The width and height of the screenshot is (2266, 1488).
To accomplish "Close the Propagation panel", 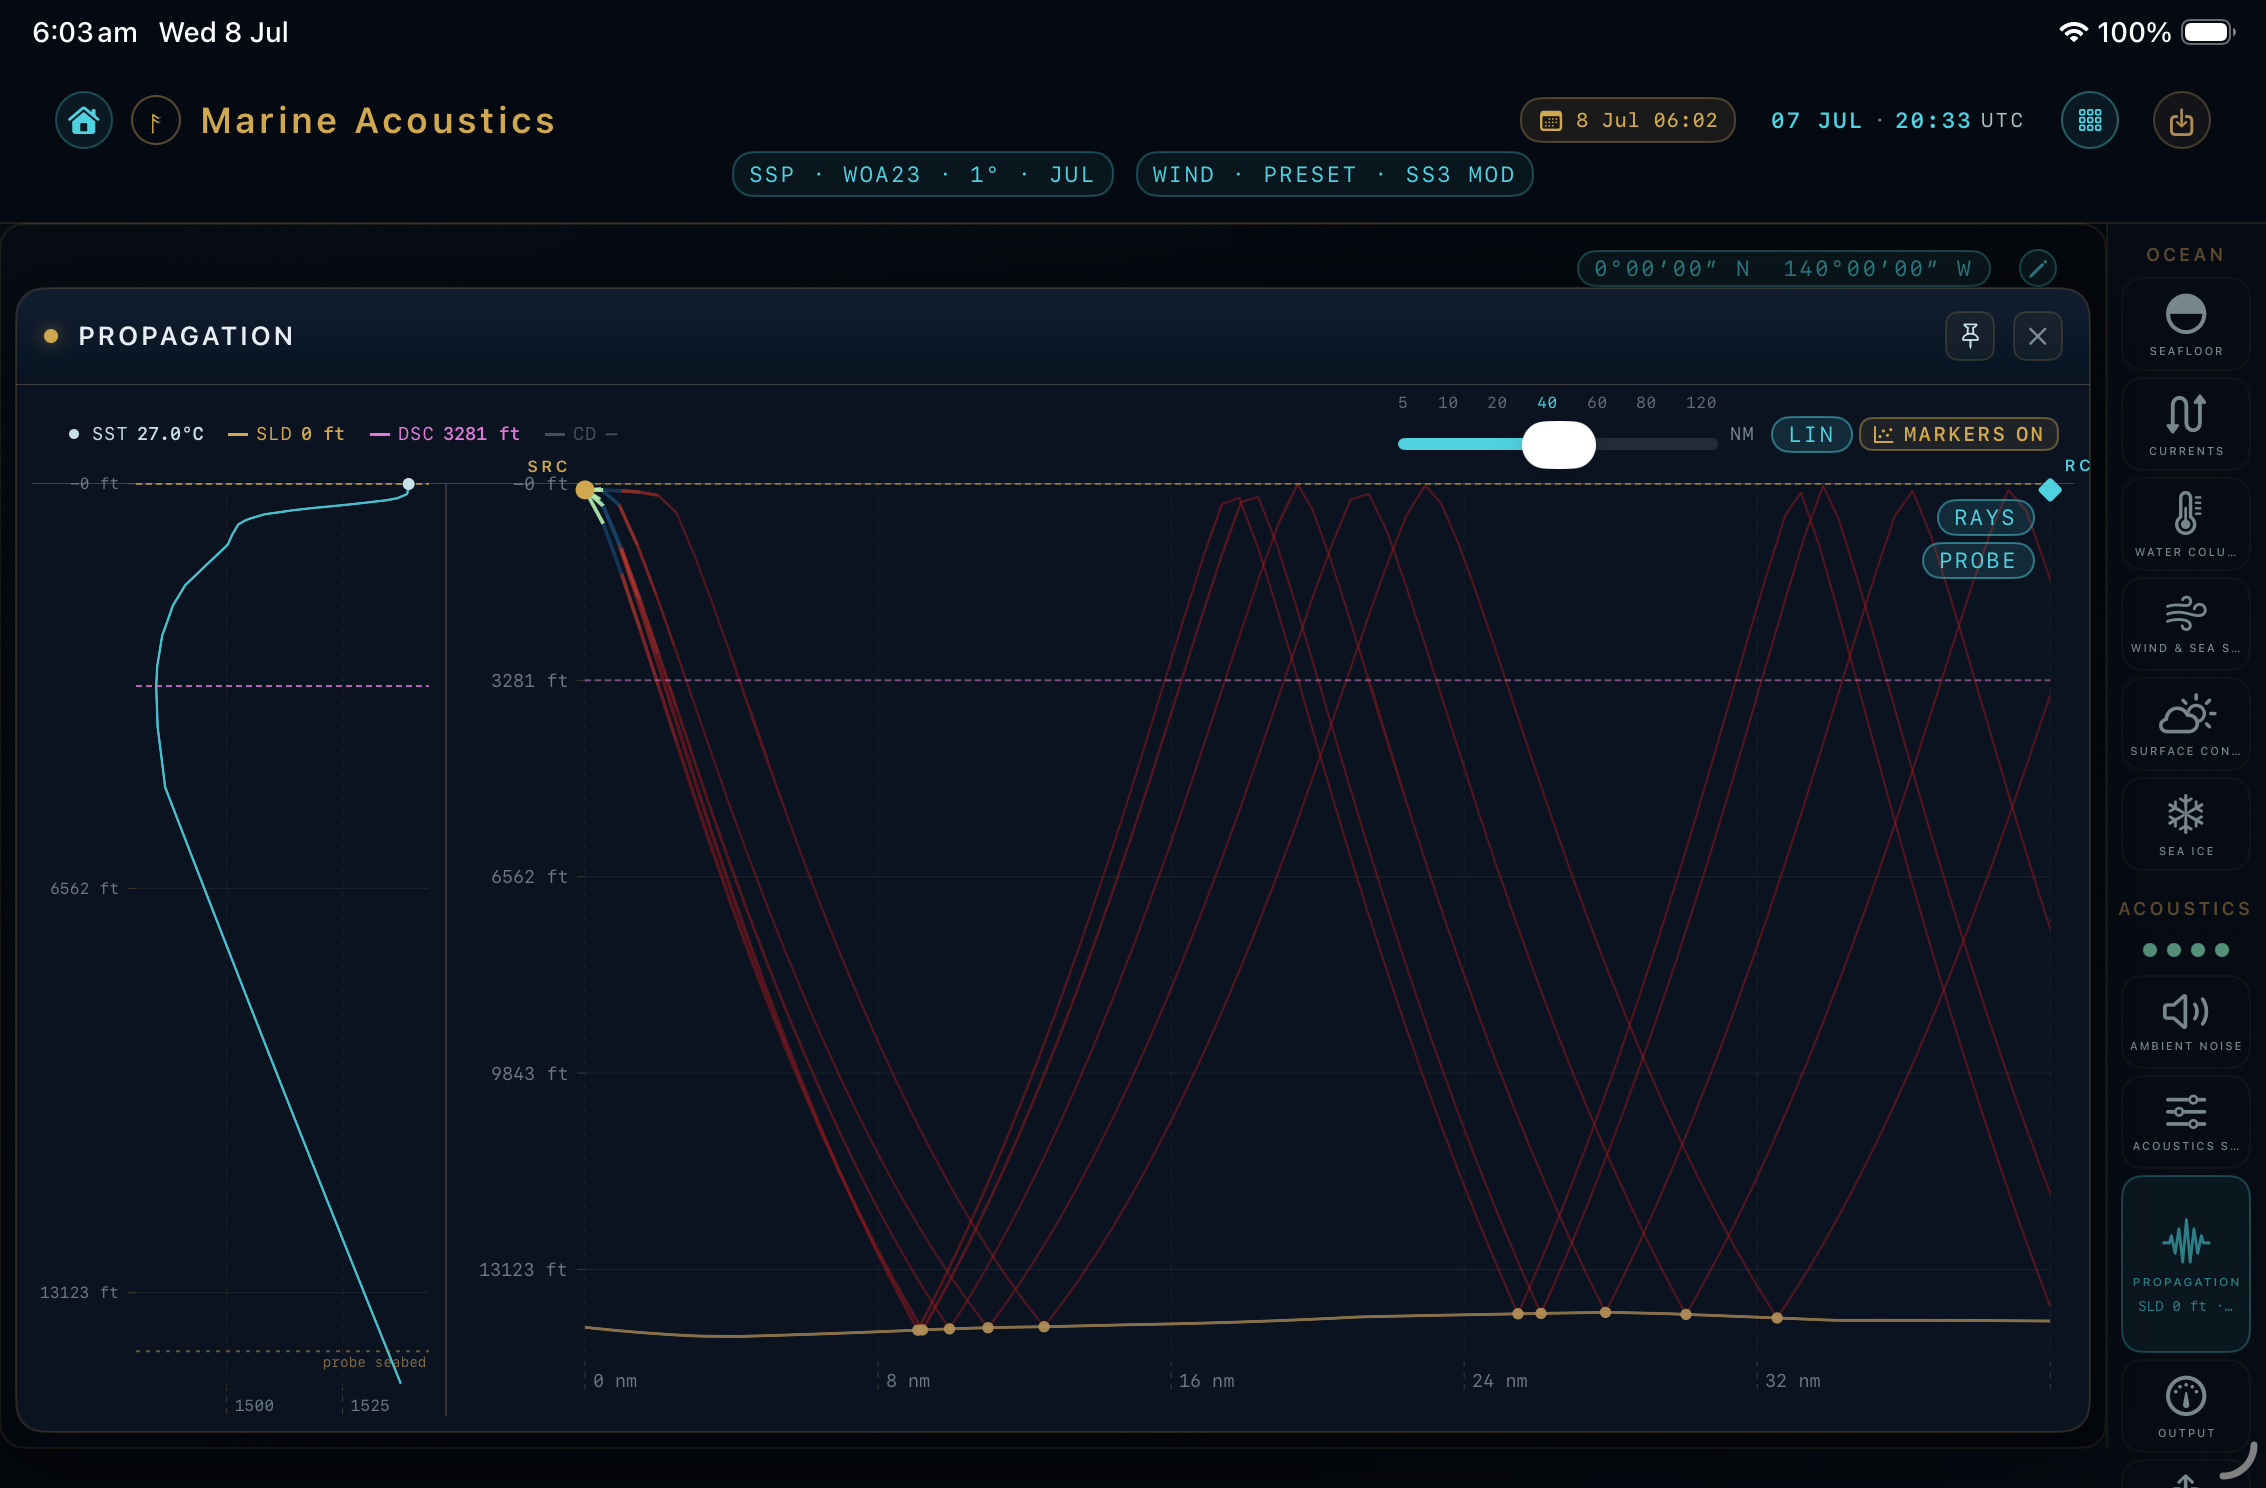I will [x=2038, y=336].
